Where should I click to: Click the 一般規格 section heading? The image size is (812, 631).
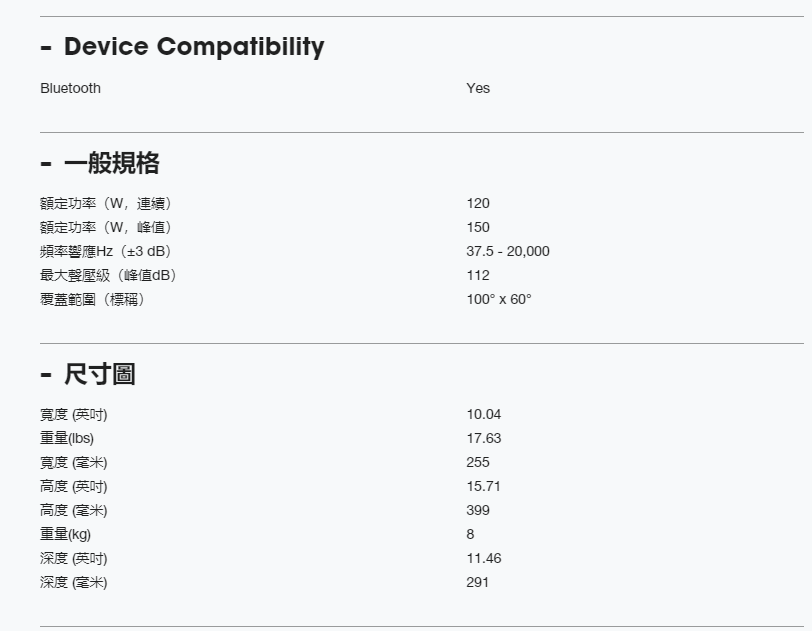pyautogui.click(x=111, y=163)
